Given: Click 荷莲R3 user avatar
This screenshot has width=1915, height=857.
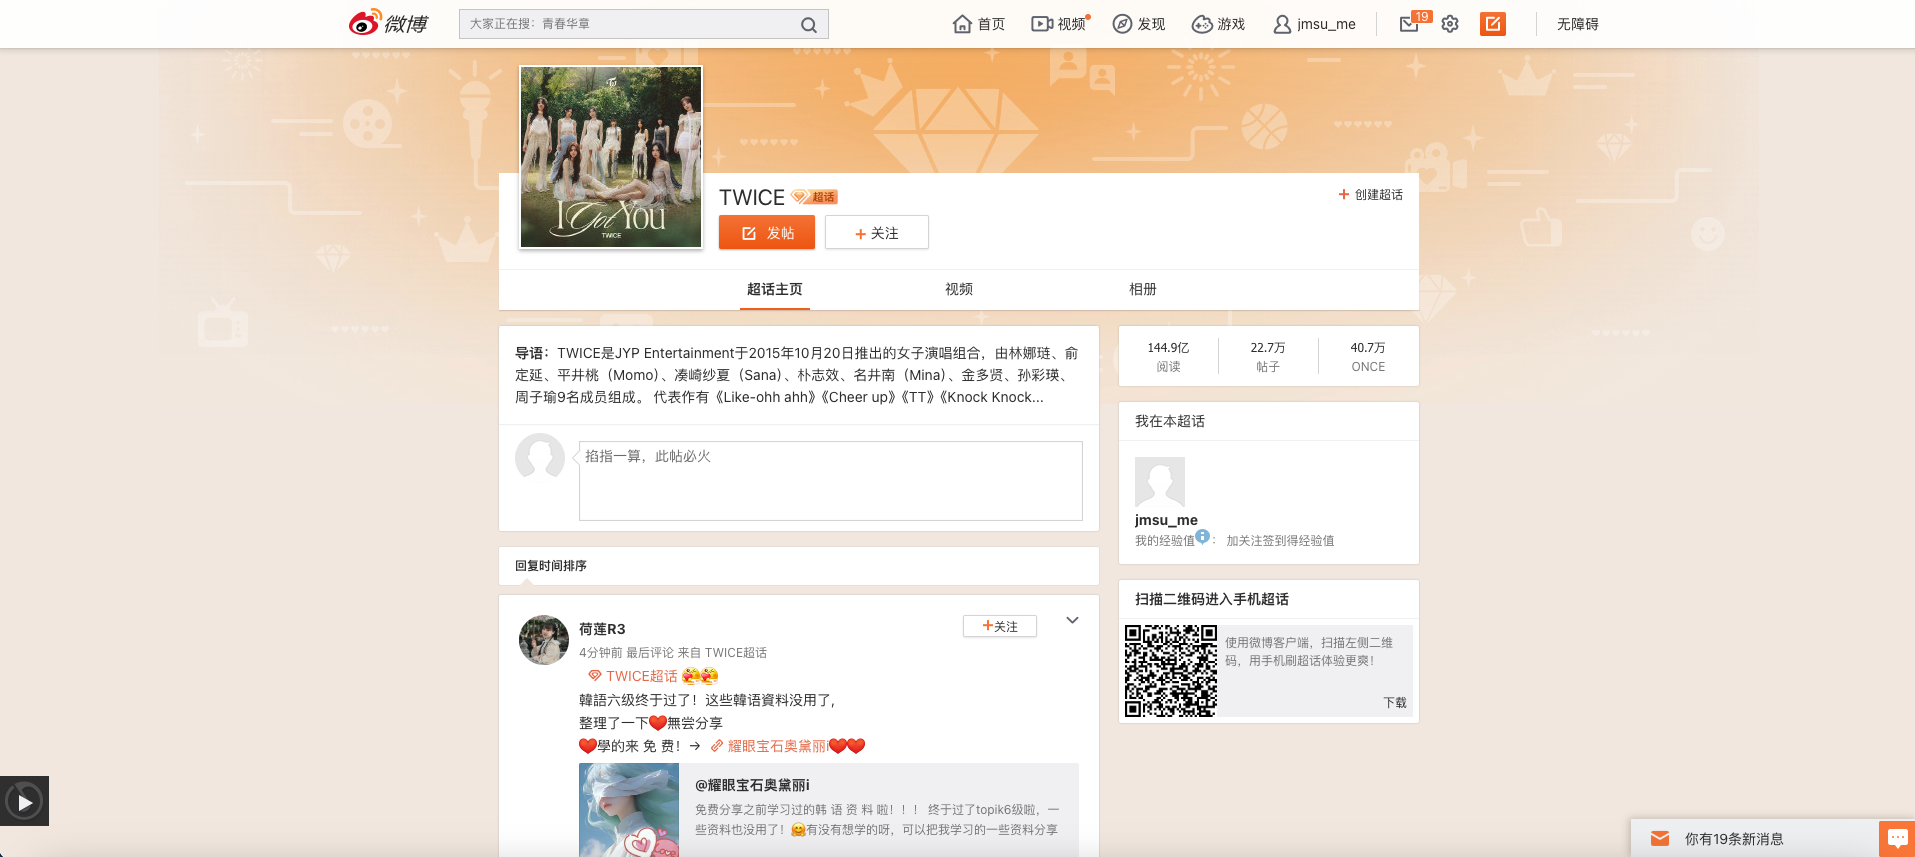Looking at the screenshot, I should click(x=544, y=640).
